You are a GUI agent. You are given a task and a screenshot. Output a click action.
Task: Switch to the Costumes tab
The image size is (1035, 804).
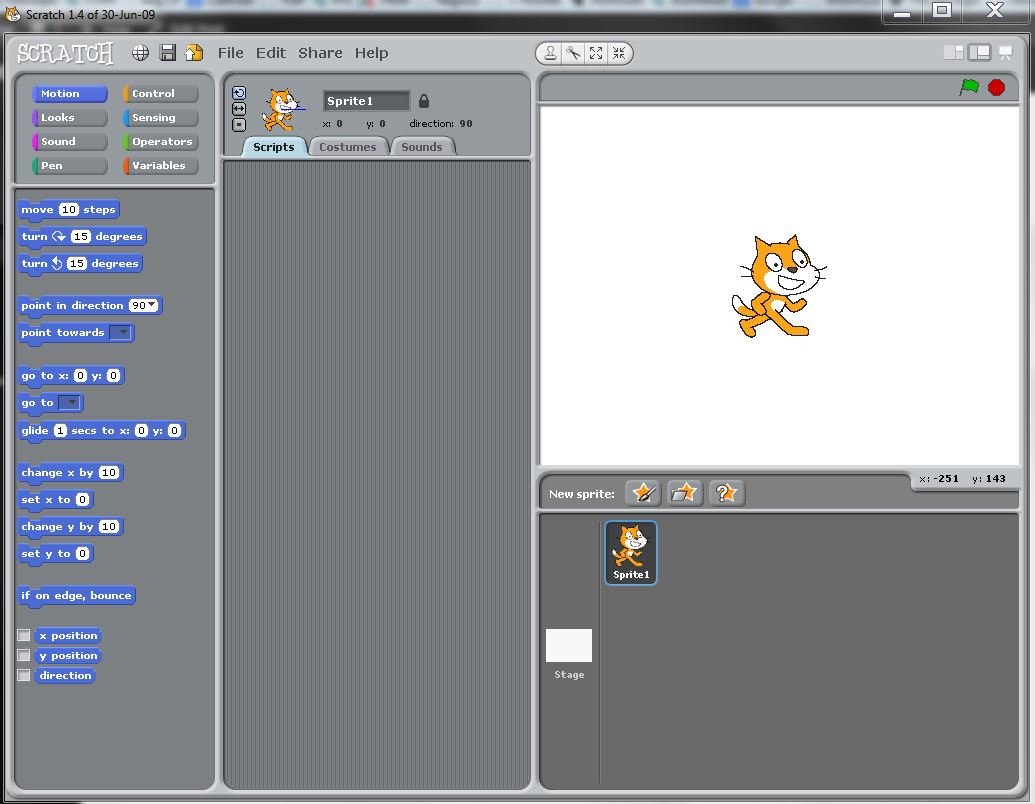[x=348, y=147]
